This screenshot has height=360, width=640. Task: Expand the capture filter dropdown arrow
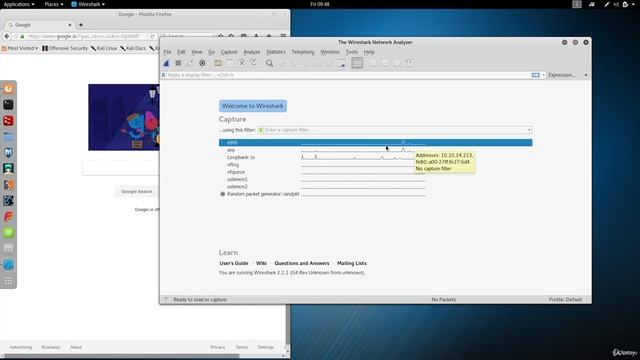pos(529,130)
